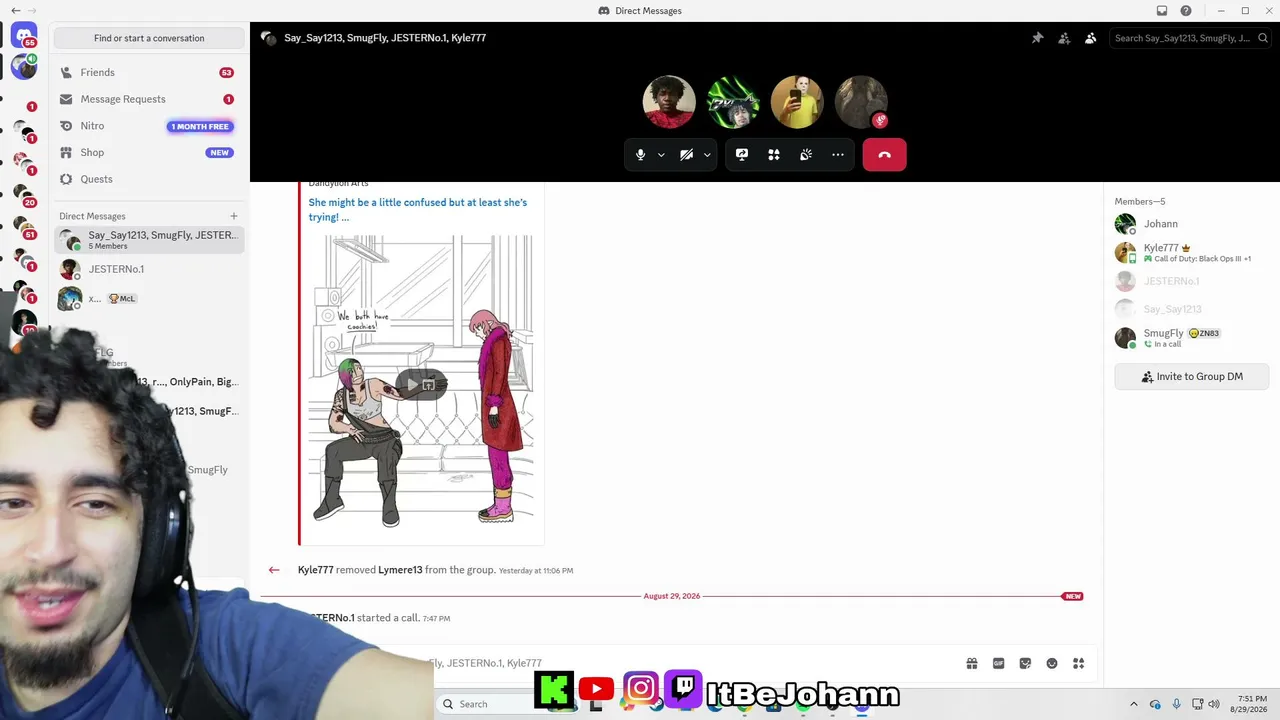Toggle the member list panel
Viewport: 1280px width, 720px height.
click(1091, 38)
